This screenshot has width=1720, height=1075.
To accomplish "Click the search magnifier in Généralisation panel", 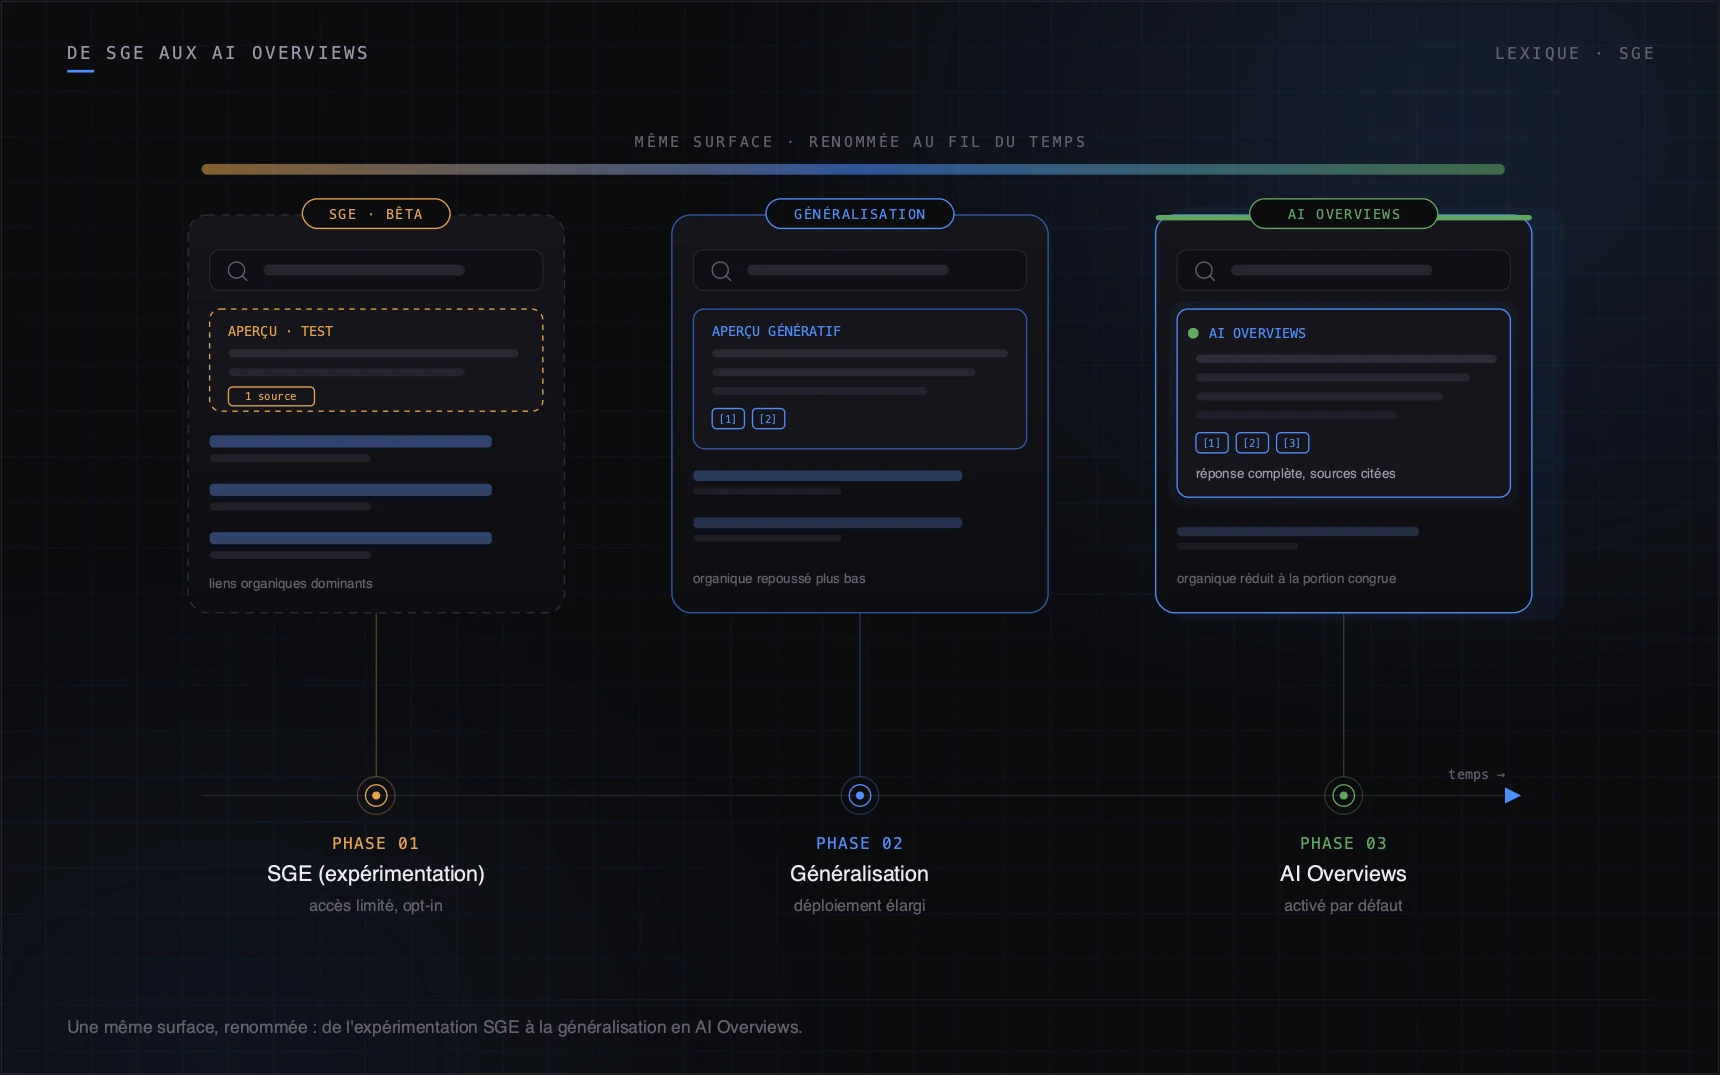I will click(x=721, y=271).
